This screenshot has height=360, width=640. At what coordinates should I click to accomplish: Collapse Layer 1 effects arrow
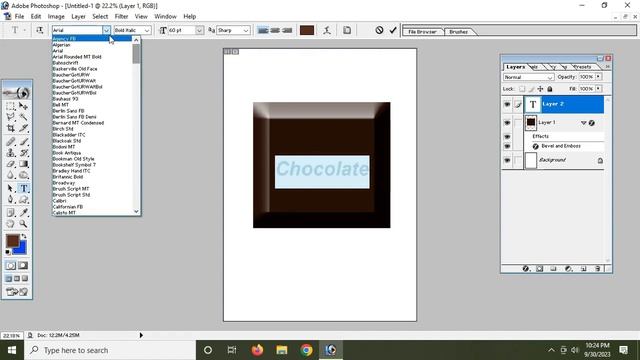(583, 122)
